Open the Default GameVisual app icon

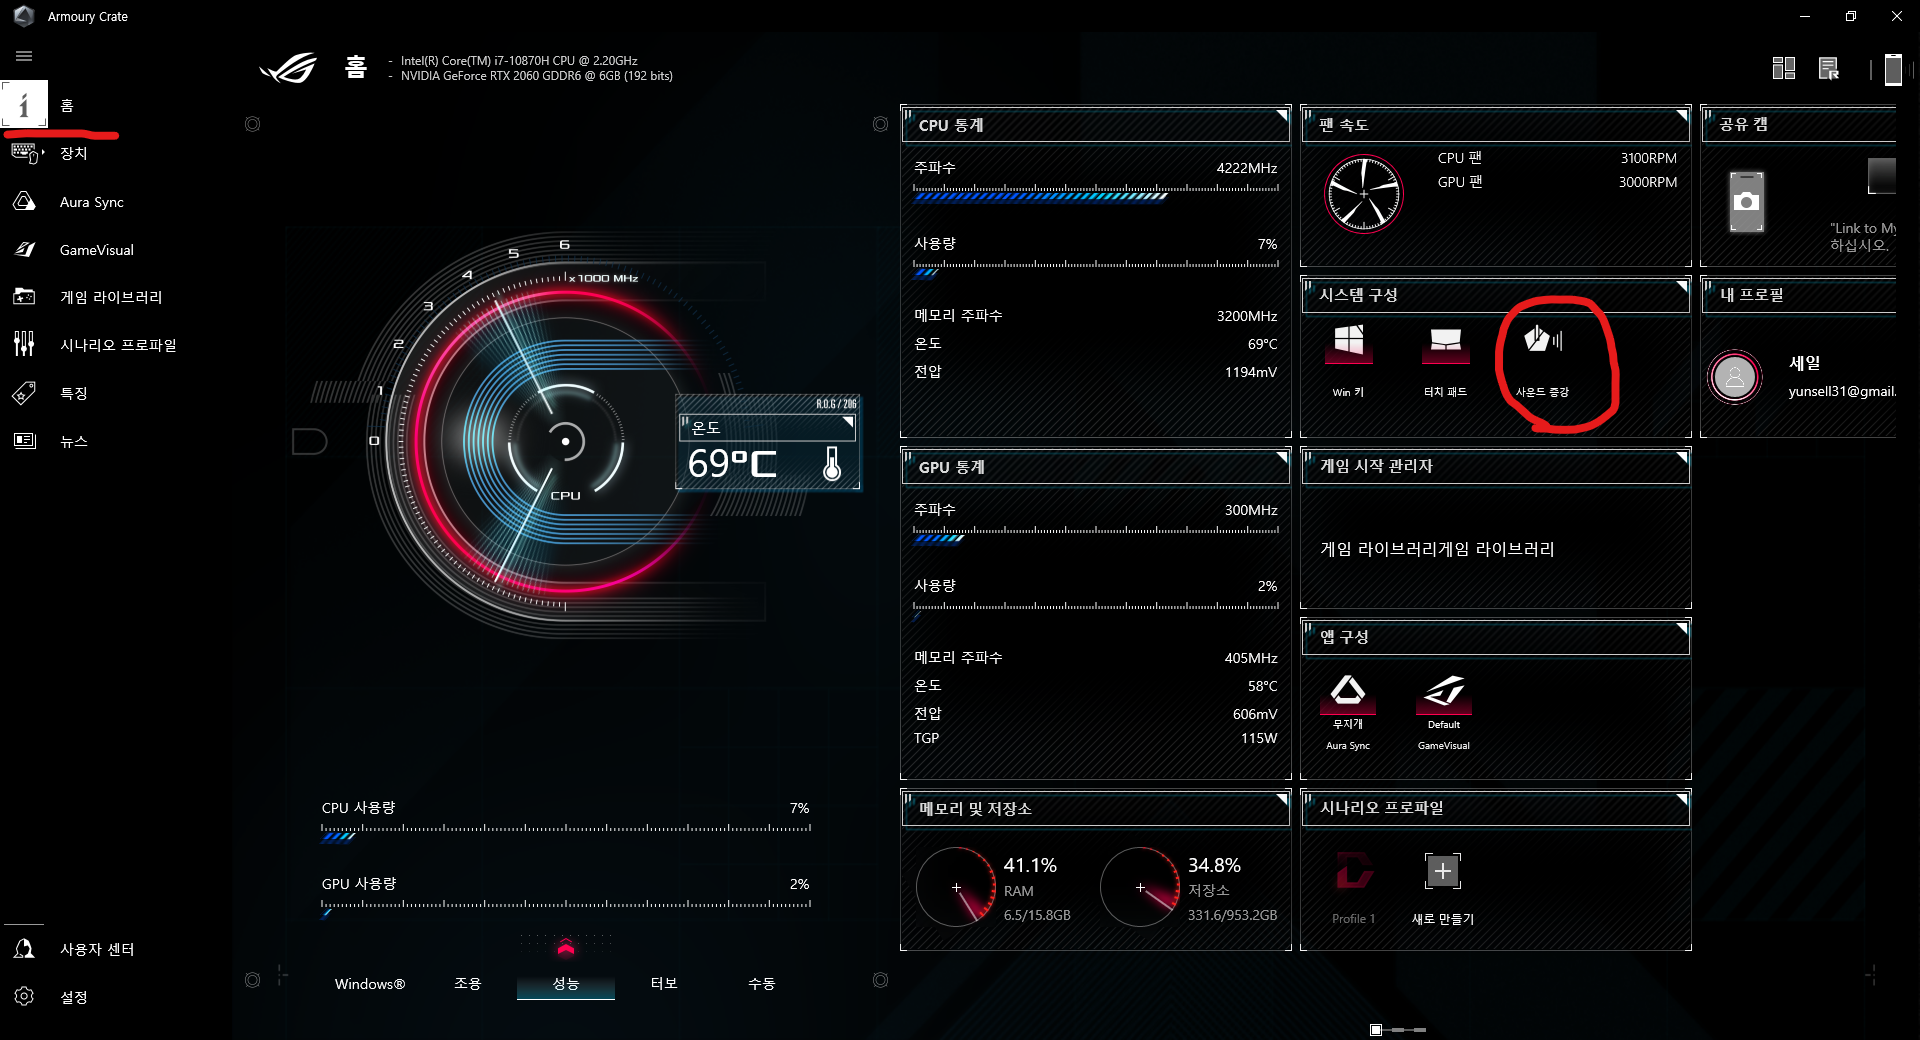1444,692
